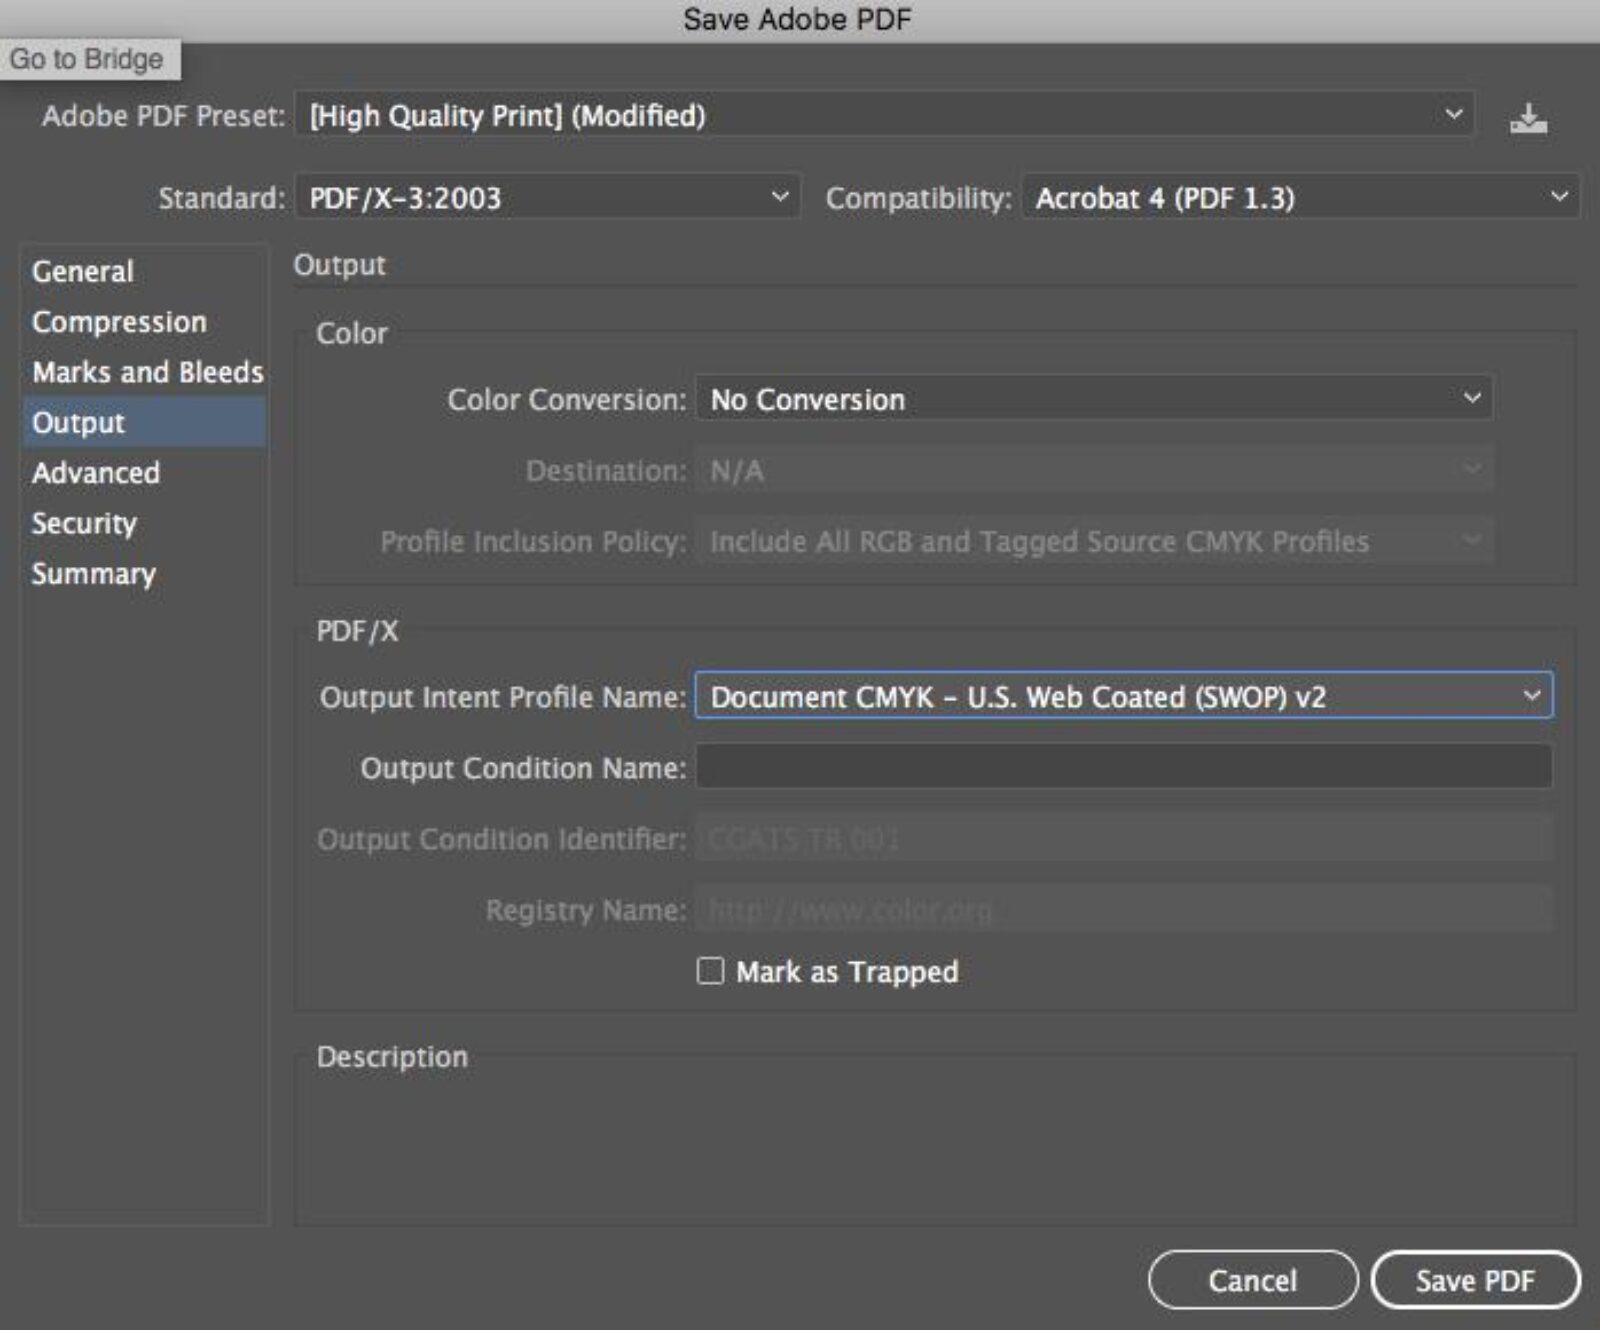Open the Standard PDF/X-3:2003 dropdown
1600x1330 pixels.
547,197
